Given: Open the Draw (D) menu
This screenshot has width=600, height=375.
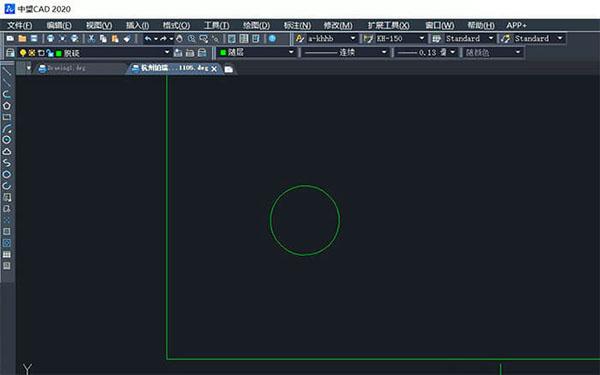Looking at the screenshot, I should point(256,25).
